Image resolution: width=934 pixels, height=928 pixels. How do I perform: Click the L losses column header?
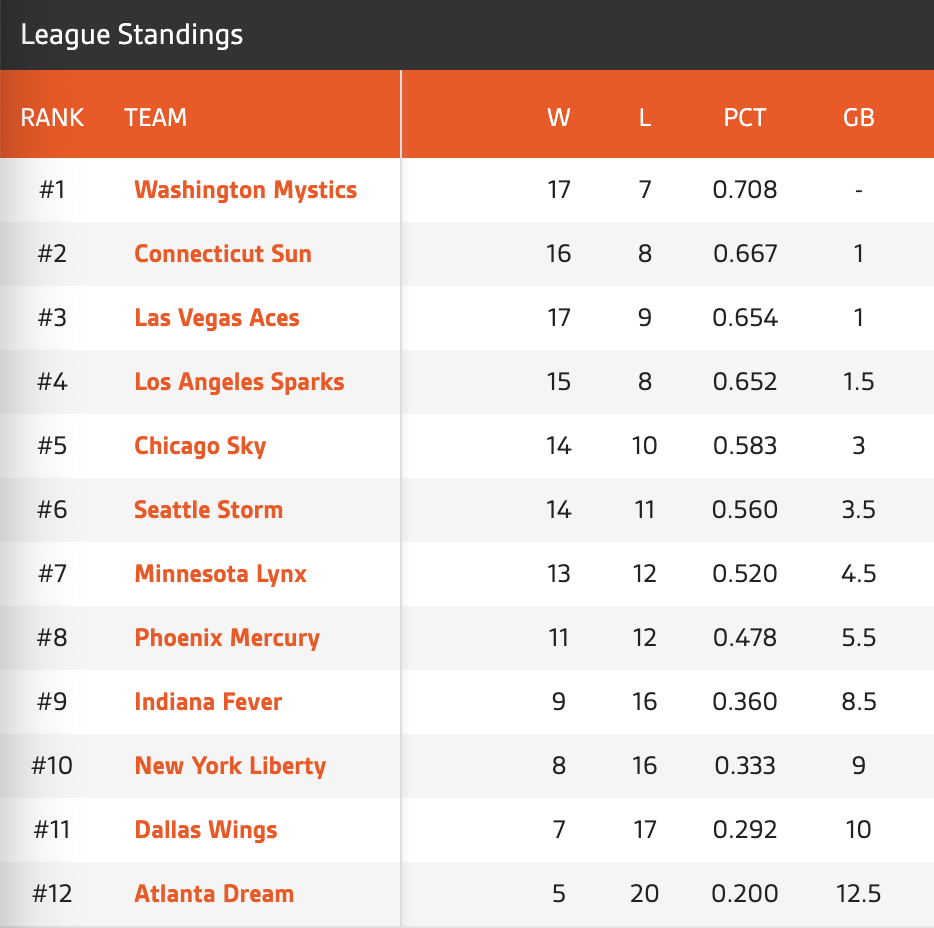[645, 117]
